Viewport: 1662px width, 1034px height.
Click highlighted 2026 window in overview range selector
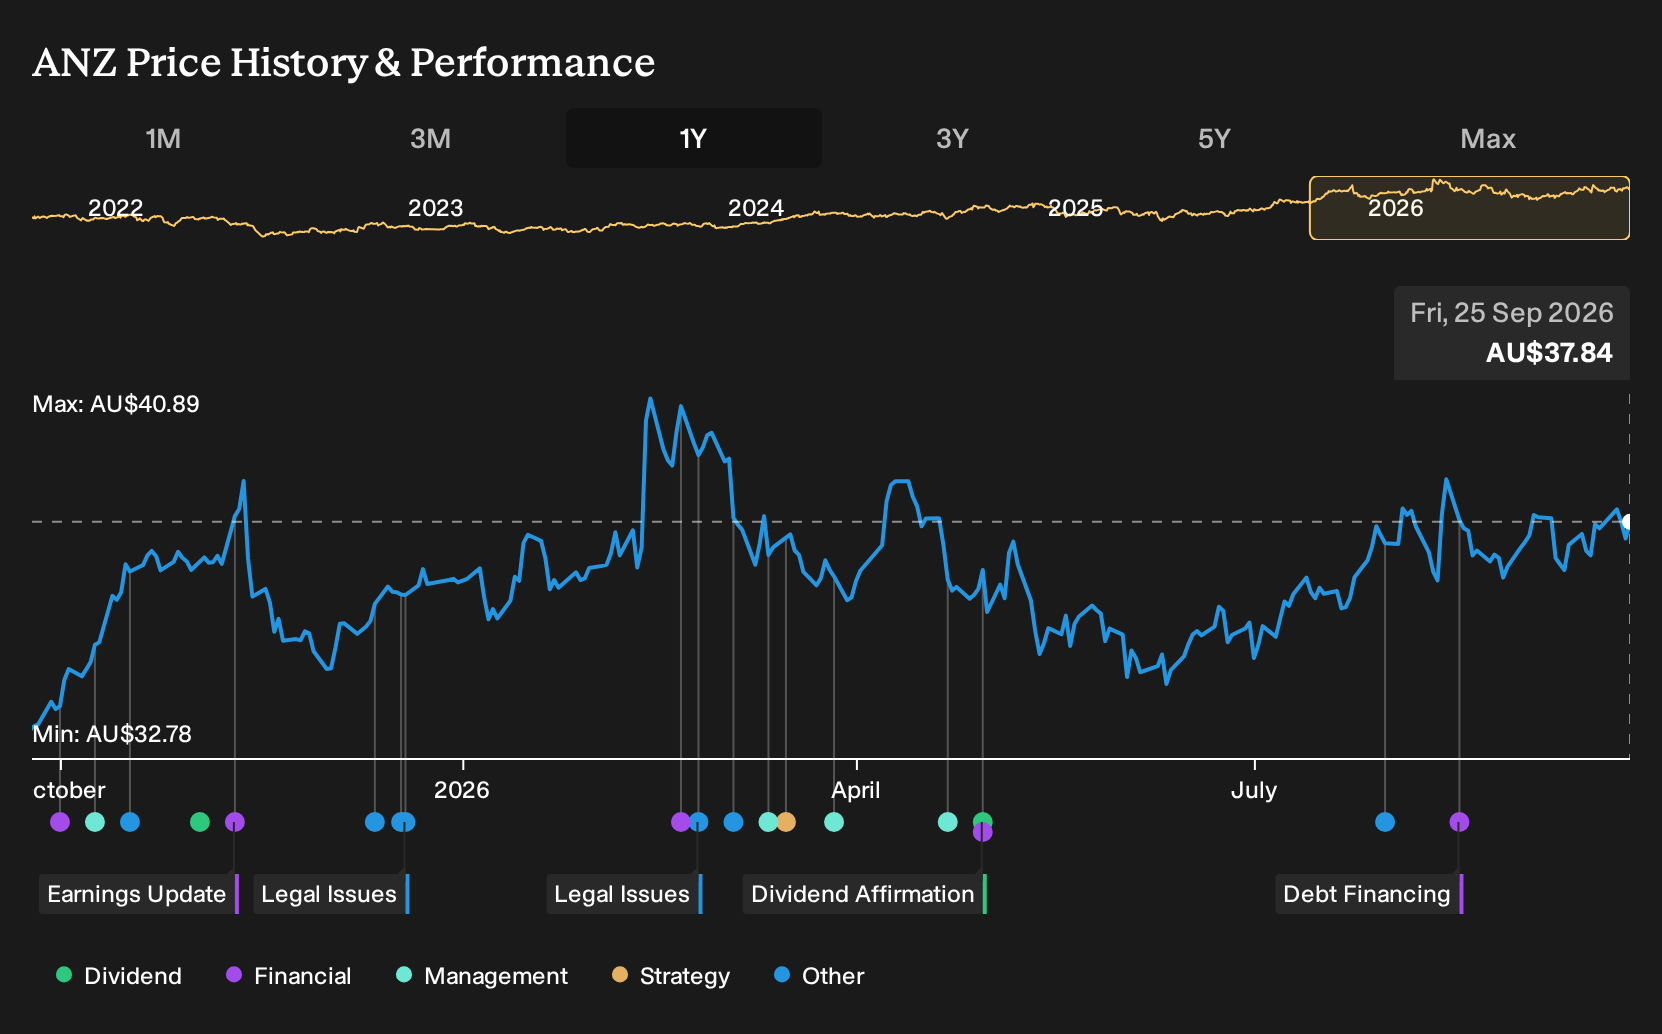[x=1470, y=208]
